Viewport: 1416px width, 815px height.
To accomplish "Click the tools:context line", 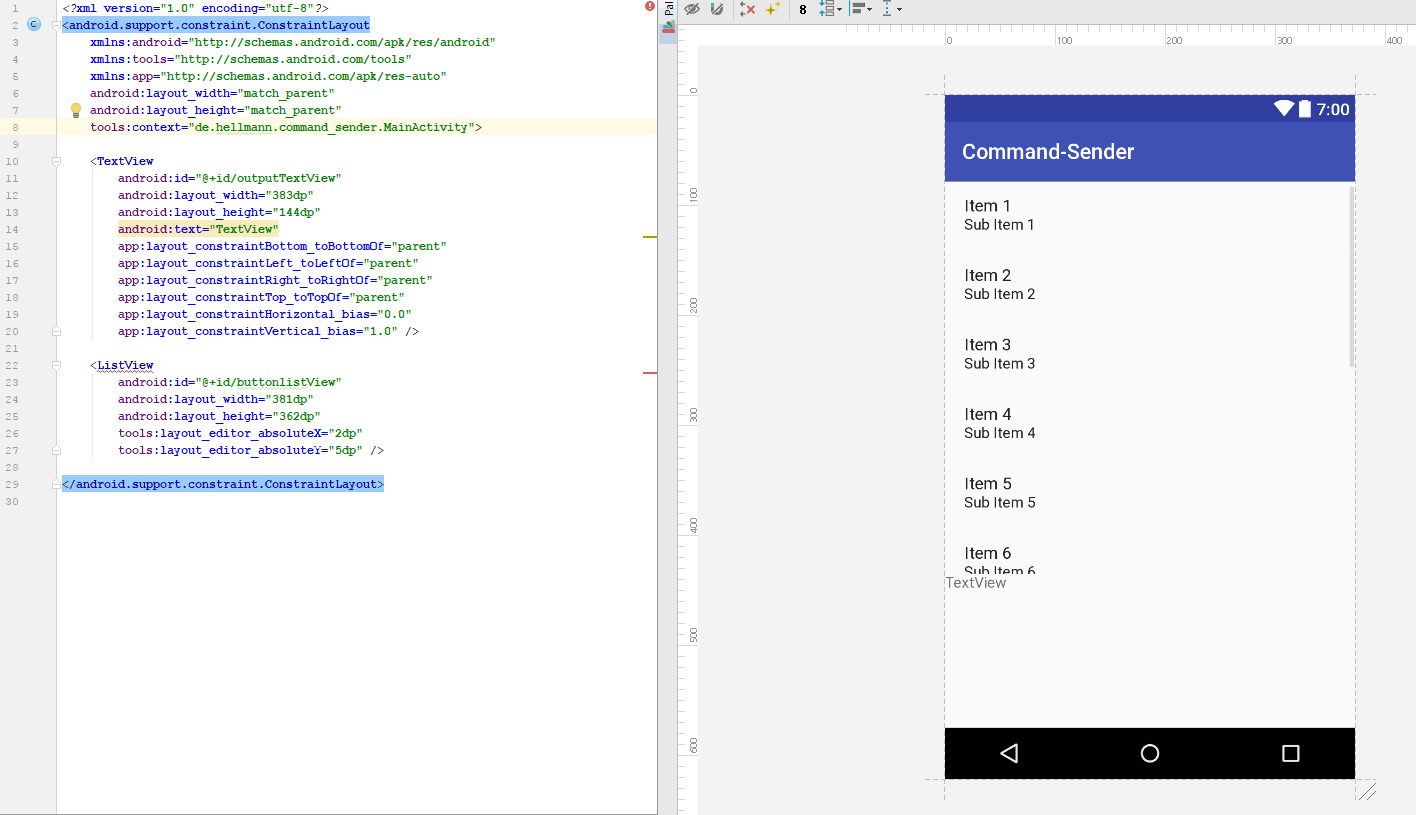I will click(x=286, y=127).
